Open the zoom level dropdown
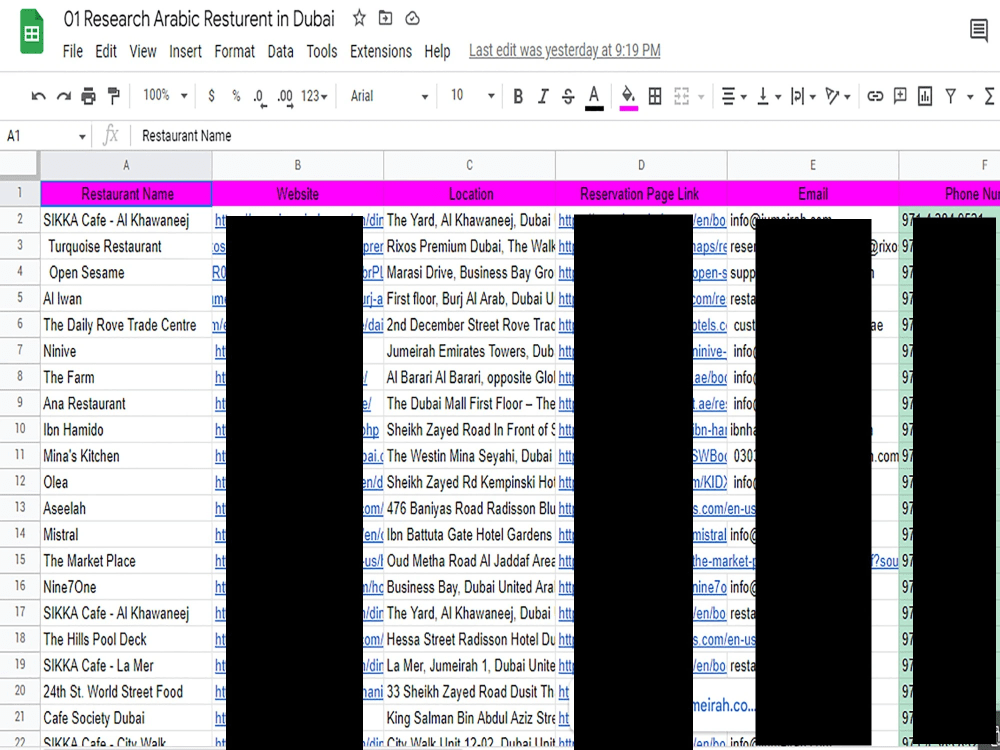The height and width of the screenshot is (750, 1000). 165,96
